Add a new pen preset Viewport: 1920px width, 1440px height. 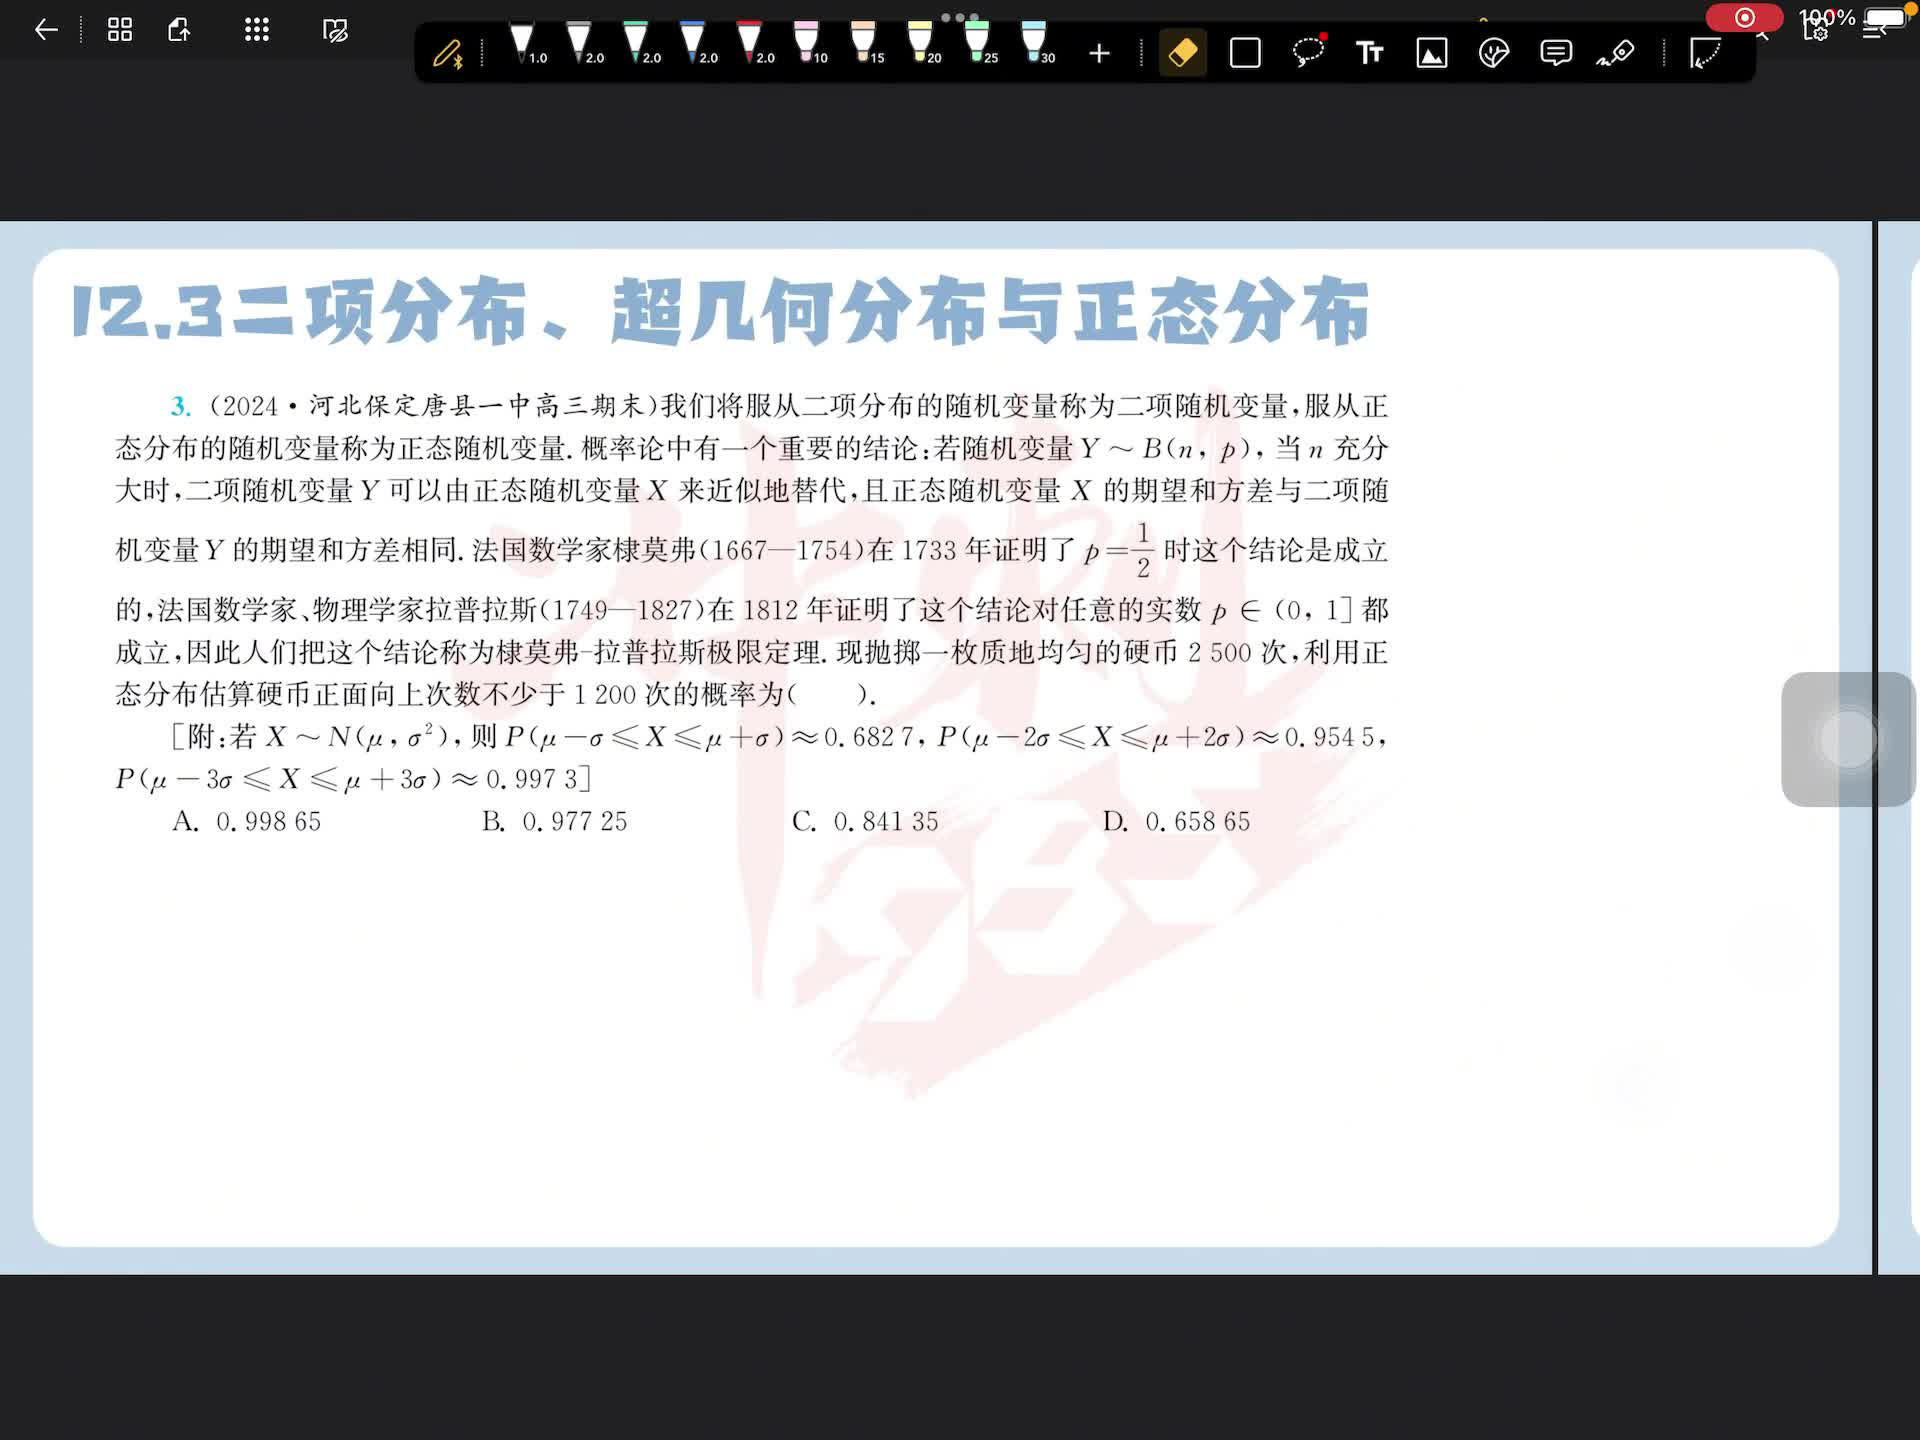[x=1099, y=53]
